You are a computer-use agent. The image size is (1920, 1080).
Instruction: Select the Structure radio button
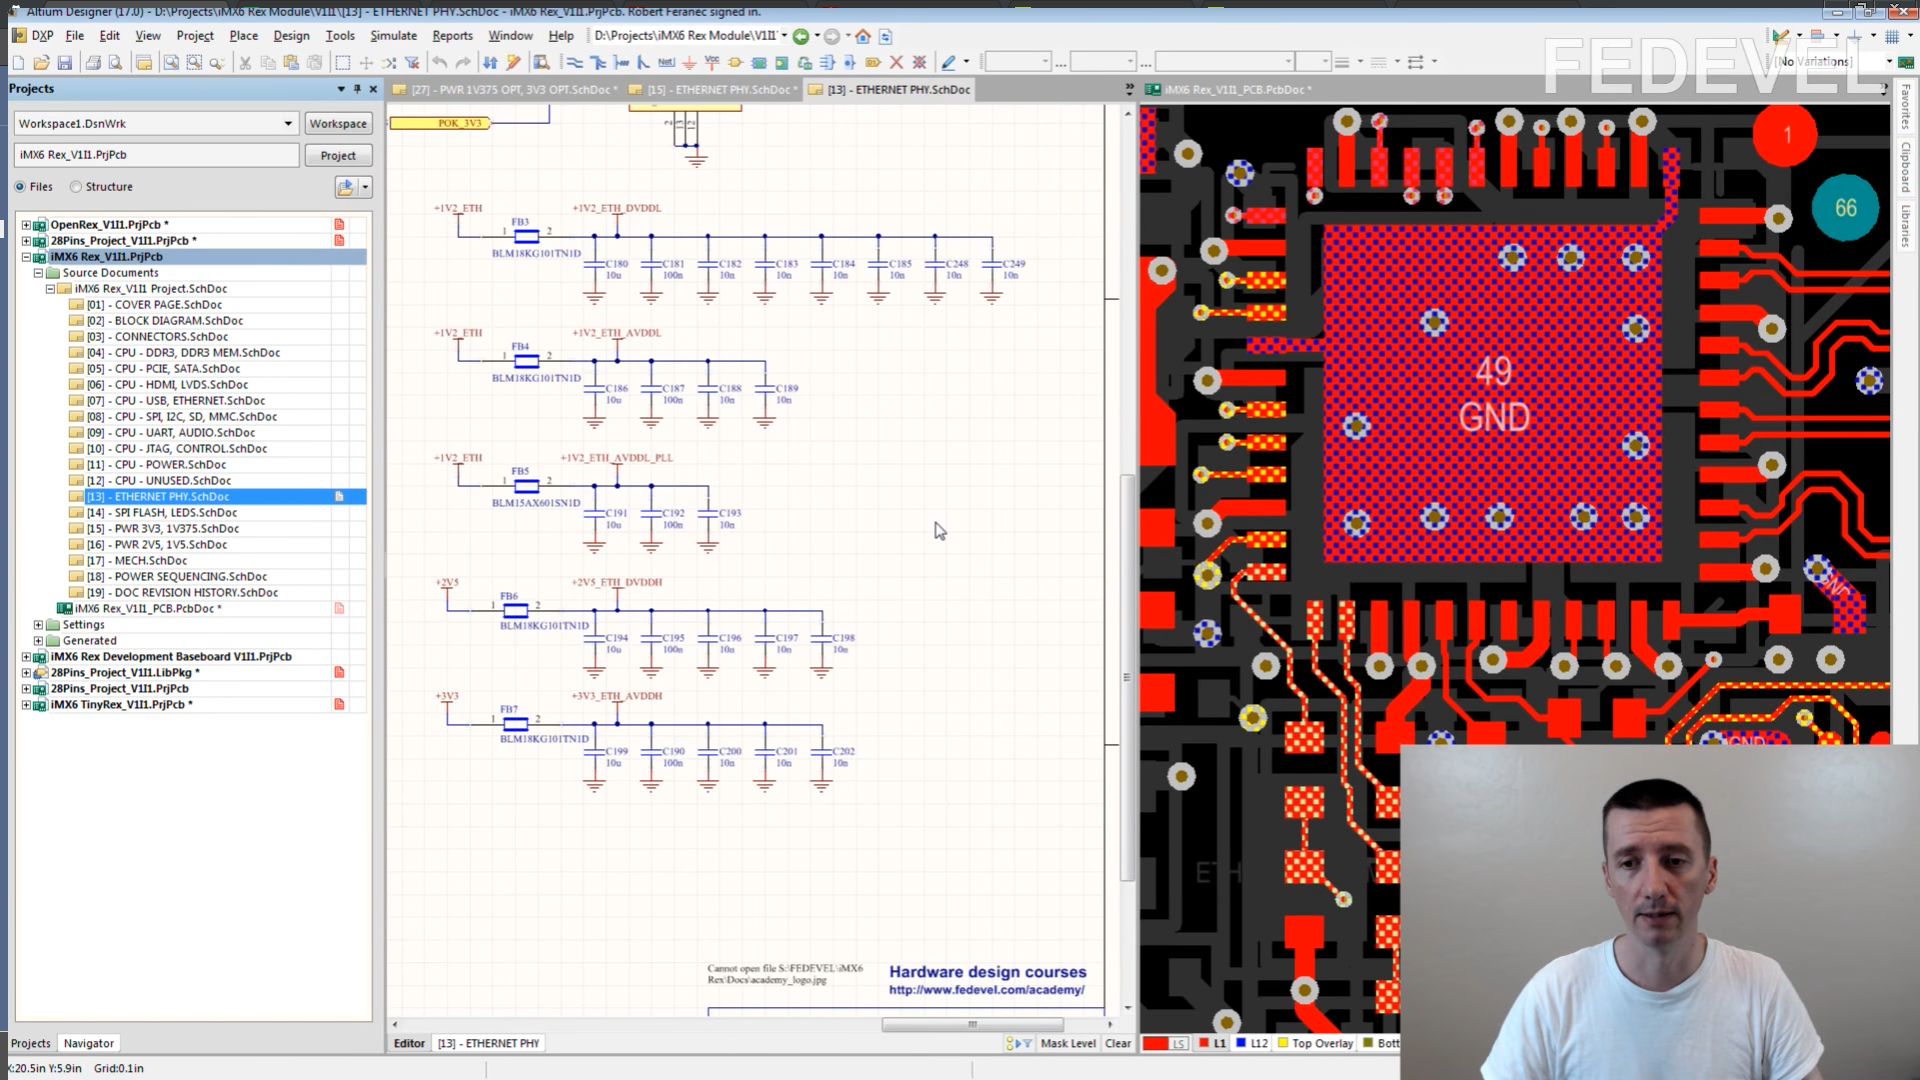(76, 187)
